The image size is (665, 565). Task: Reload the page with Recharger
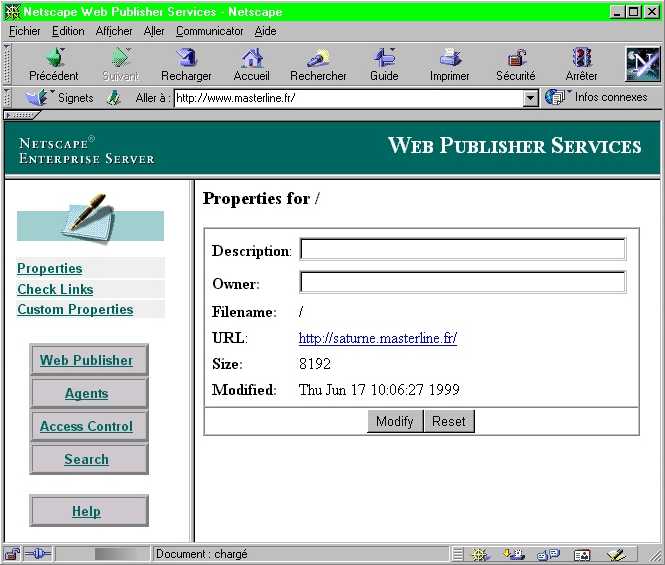click(x=186, y=64)
